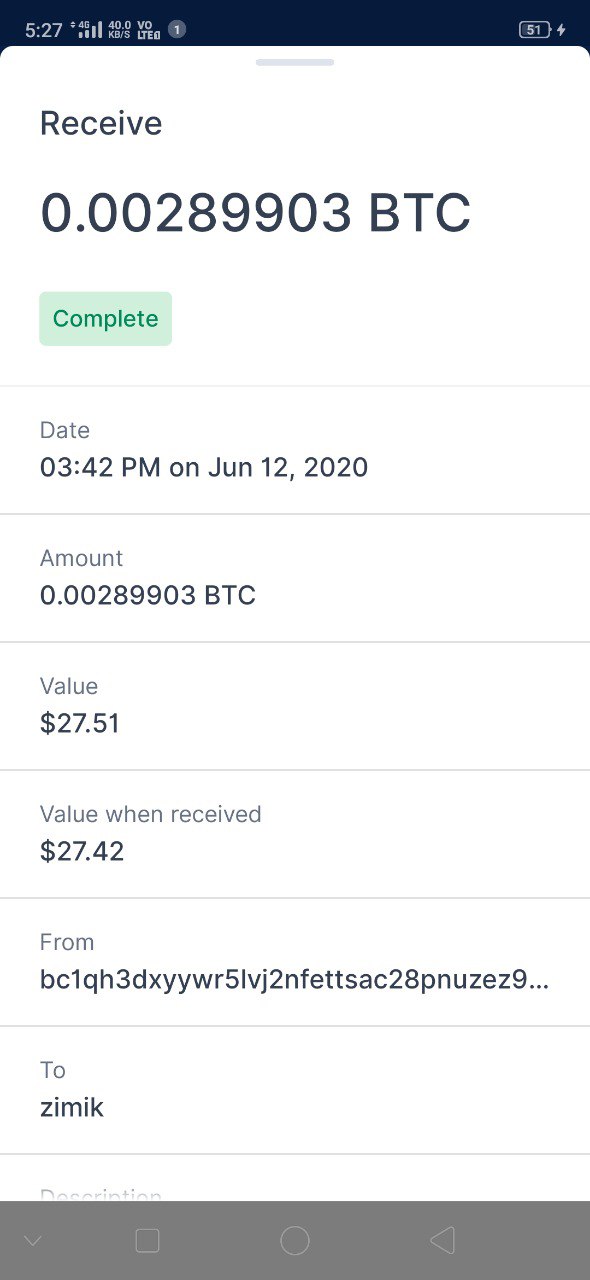Tap the notification count badge icon

(176, 30)
